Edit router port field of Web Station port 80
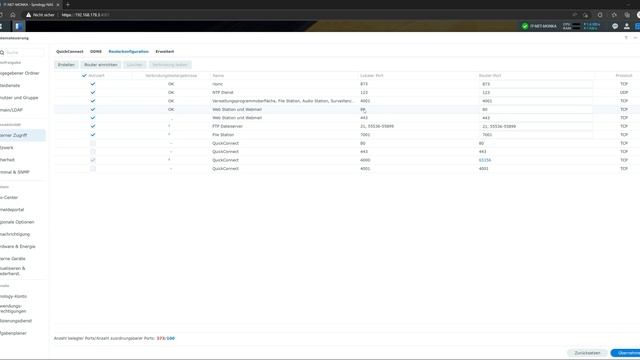 coord(536,109)
